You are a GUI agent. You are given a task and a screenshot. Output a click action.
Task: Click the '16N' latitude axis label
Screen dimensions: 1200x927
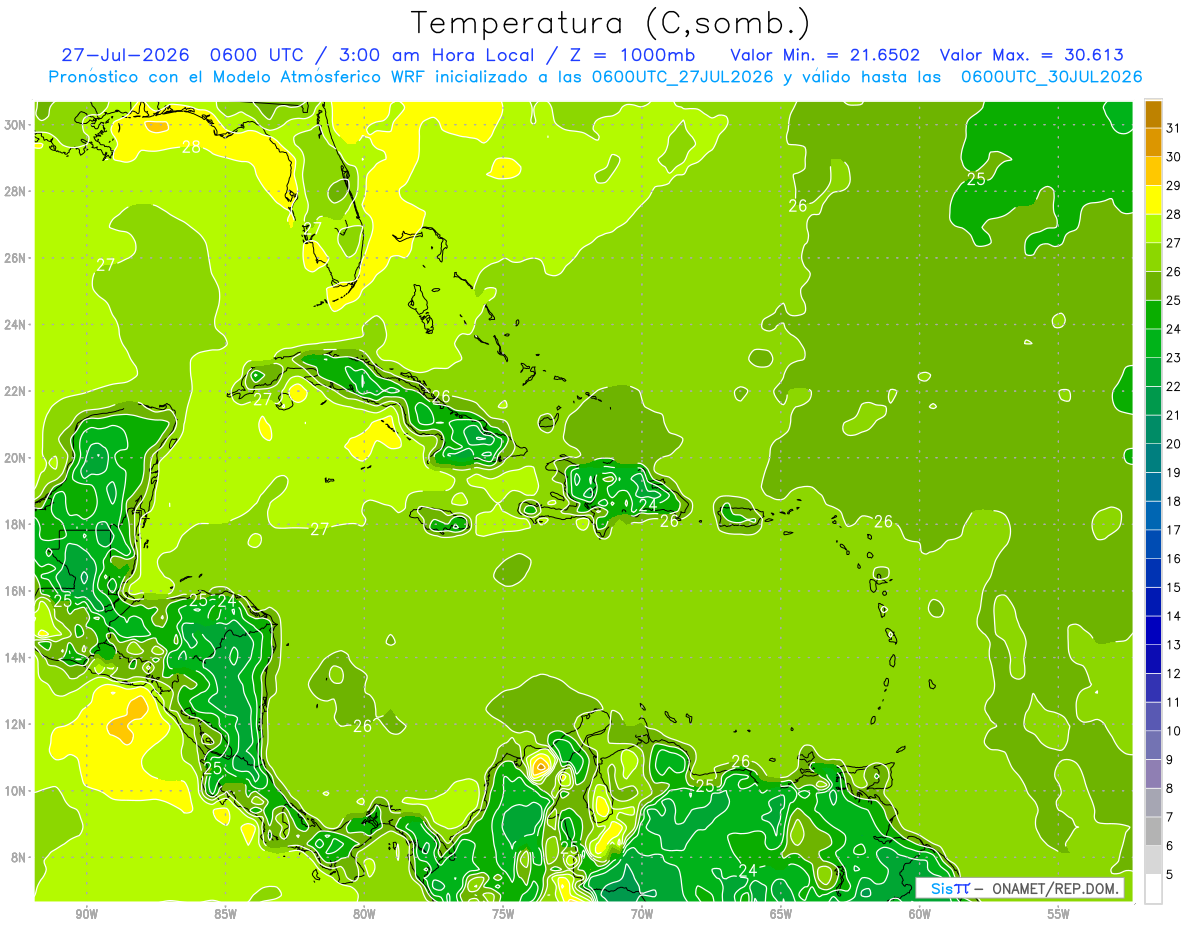tap(17, 591)
